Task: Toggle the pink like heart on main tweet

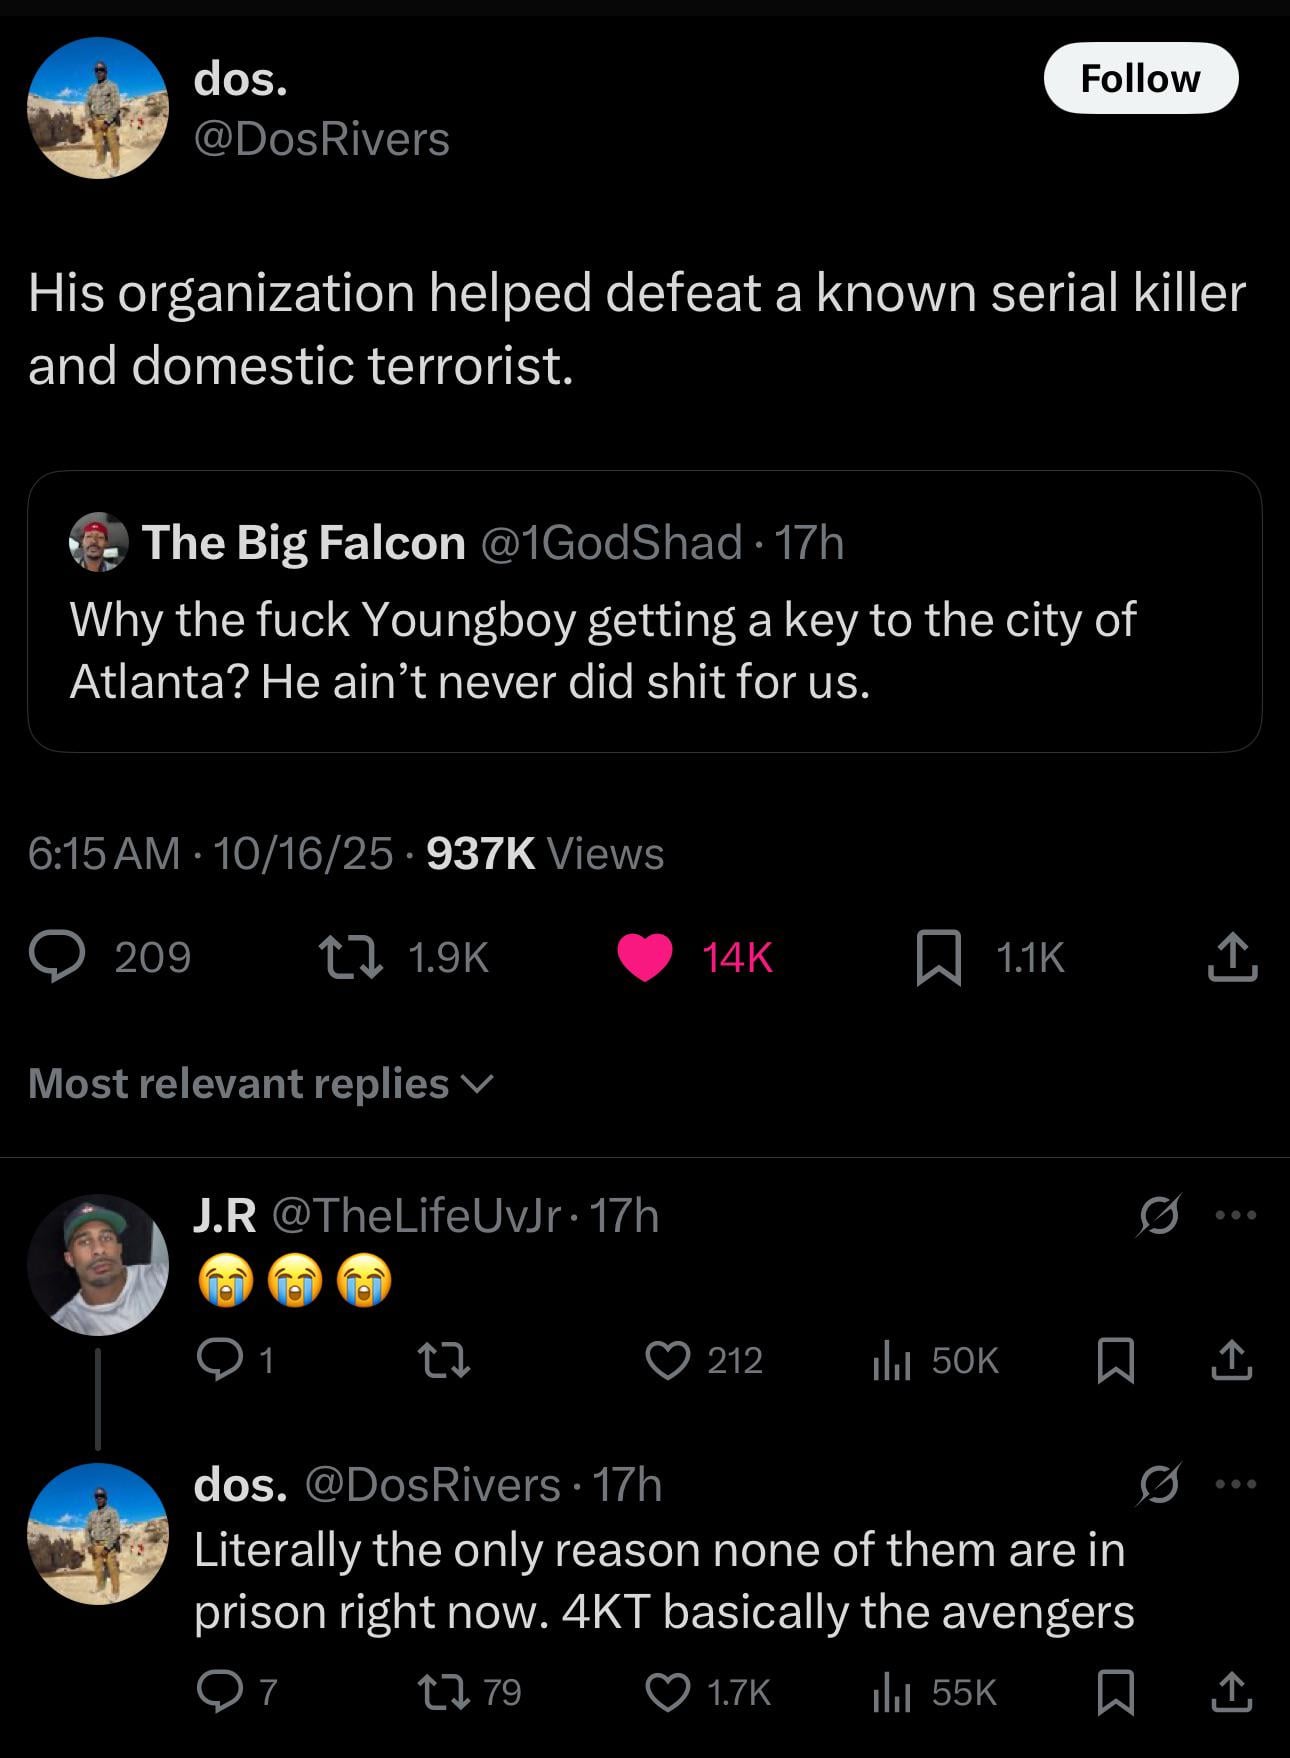Action: pos(645,957)
